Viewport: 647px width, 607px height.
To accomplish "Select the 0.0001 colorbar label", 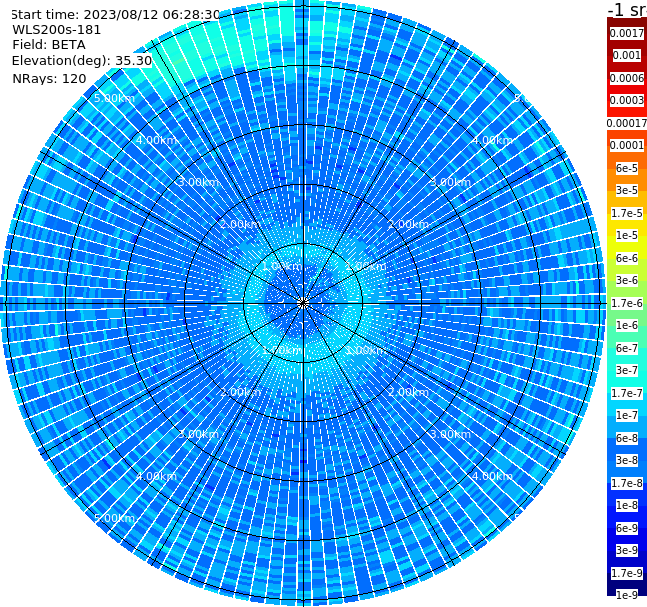I will pyautogui.click(x=627, y=145).
